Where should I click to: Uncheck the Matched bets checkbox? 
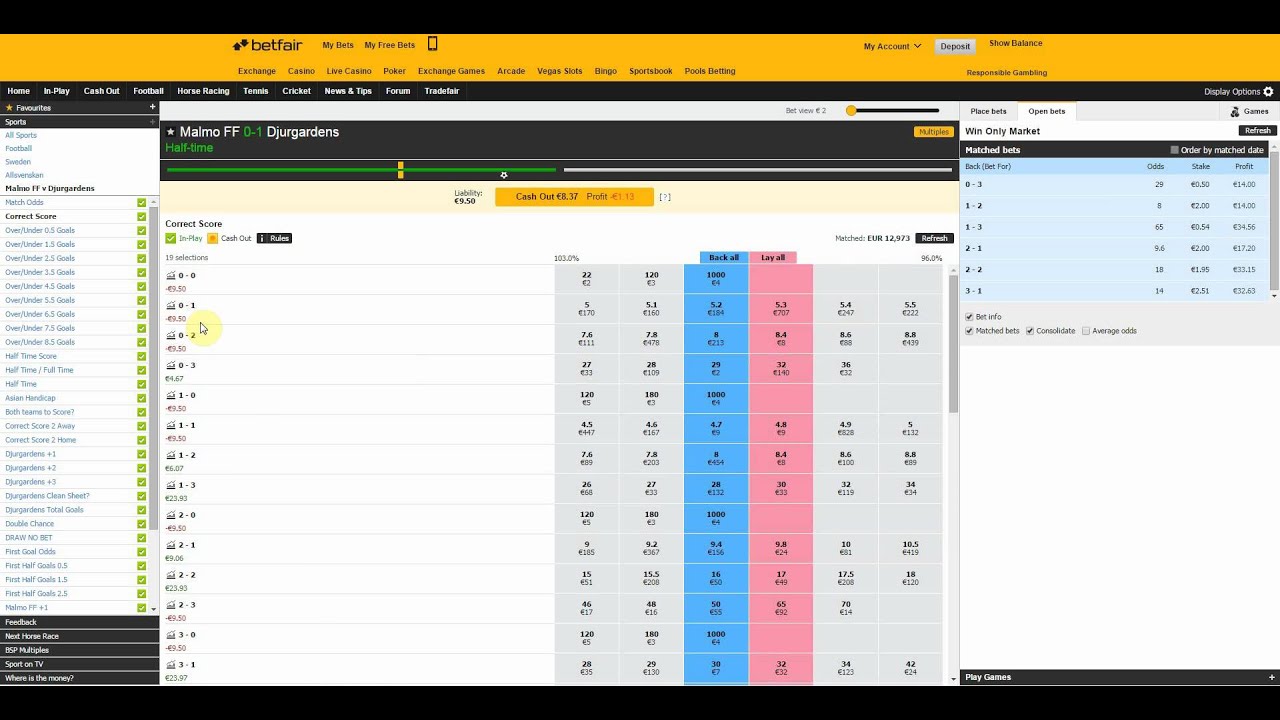click(969, 331)
